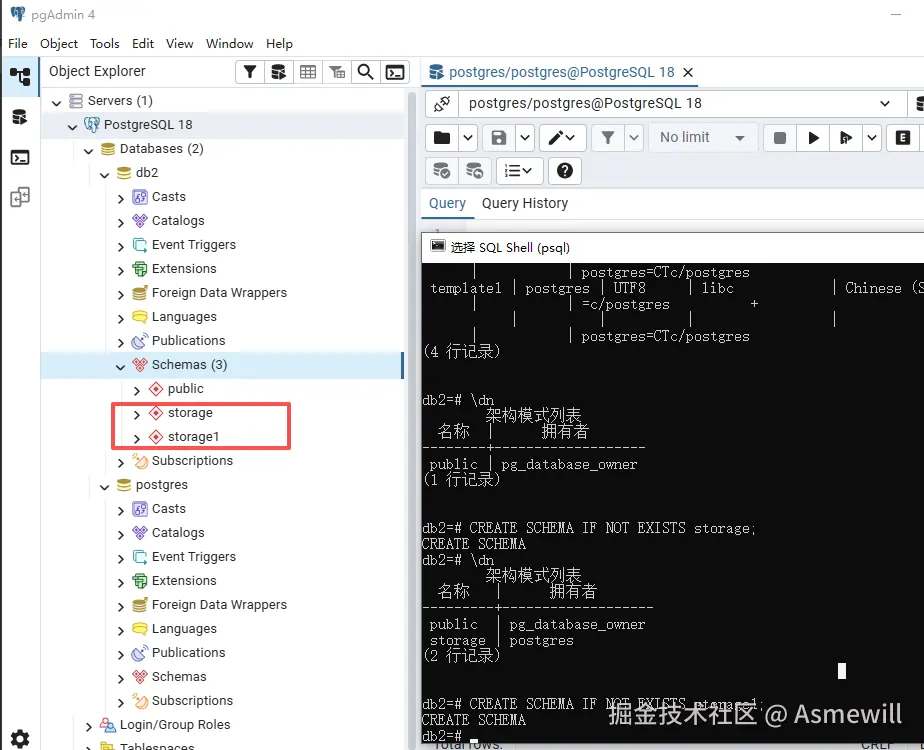Viewport: 924px width, 750px height.
Task: Click the Stop query button
Action: pos(780,138)
